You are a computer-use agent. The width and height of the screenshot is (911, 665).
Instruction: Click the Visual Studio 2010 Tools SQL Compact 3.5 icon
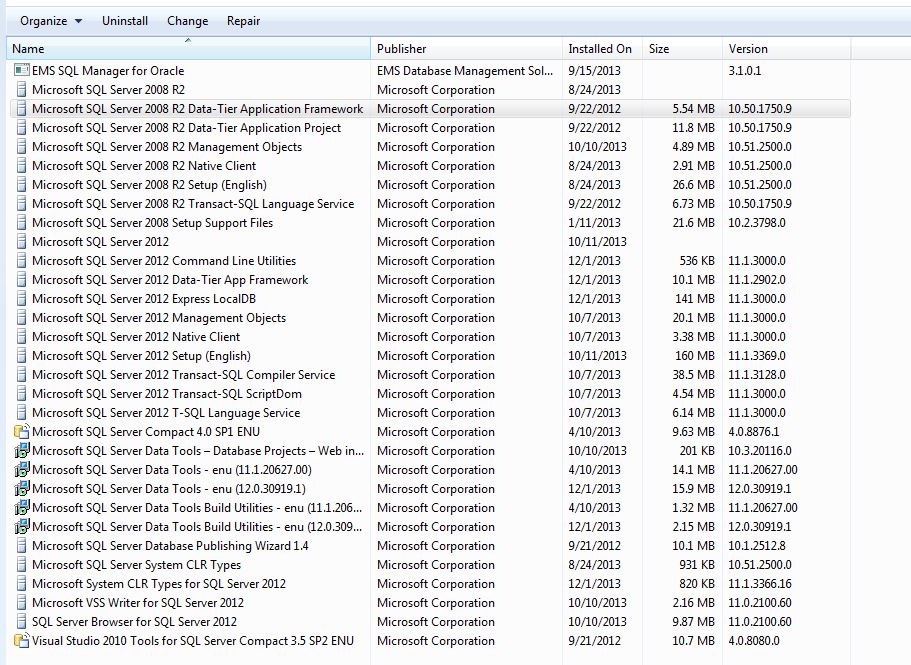21,641
